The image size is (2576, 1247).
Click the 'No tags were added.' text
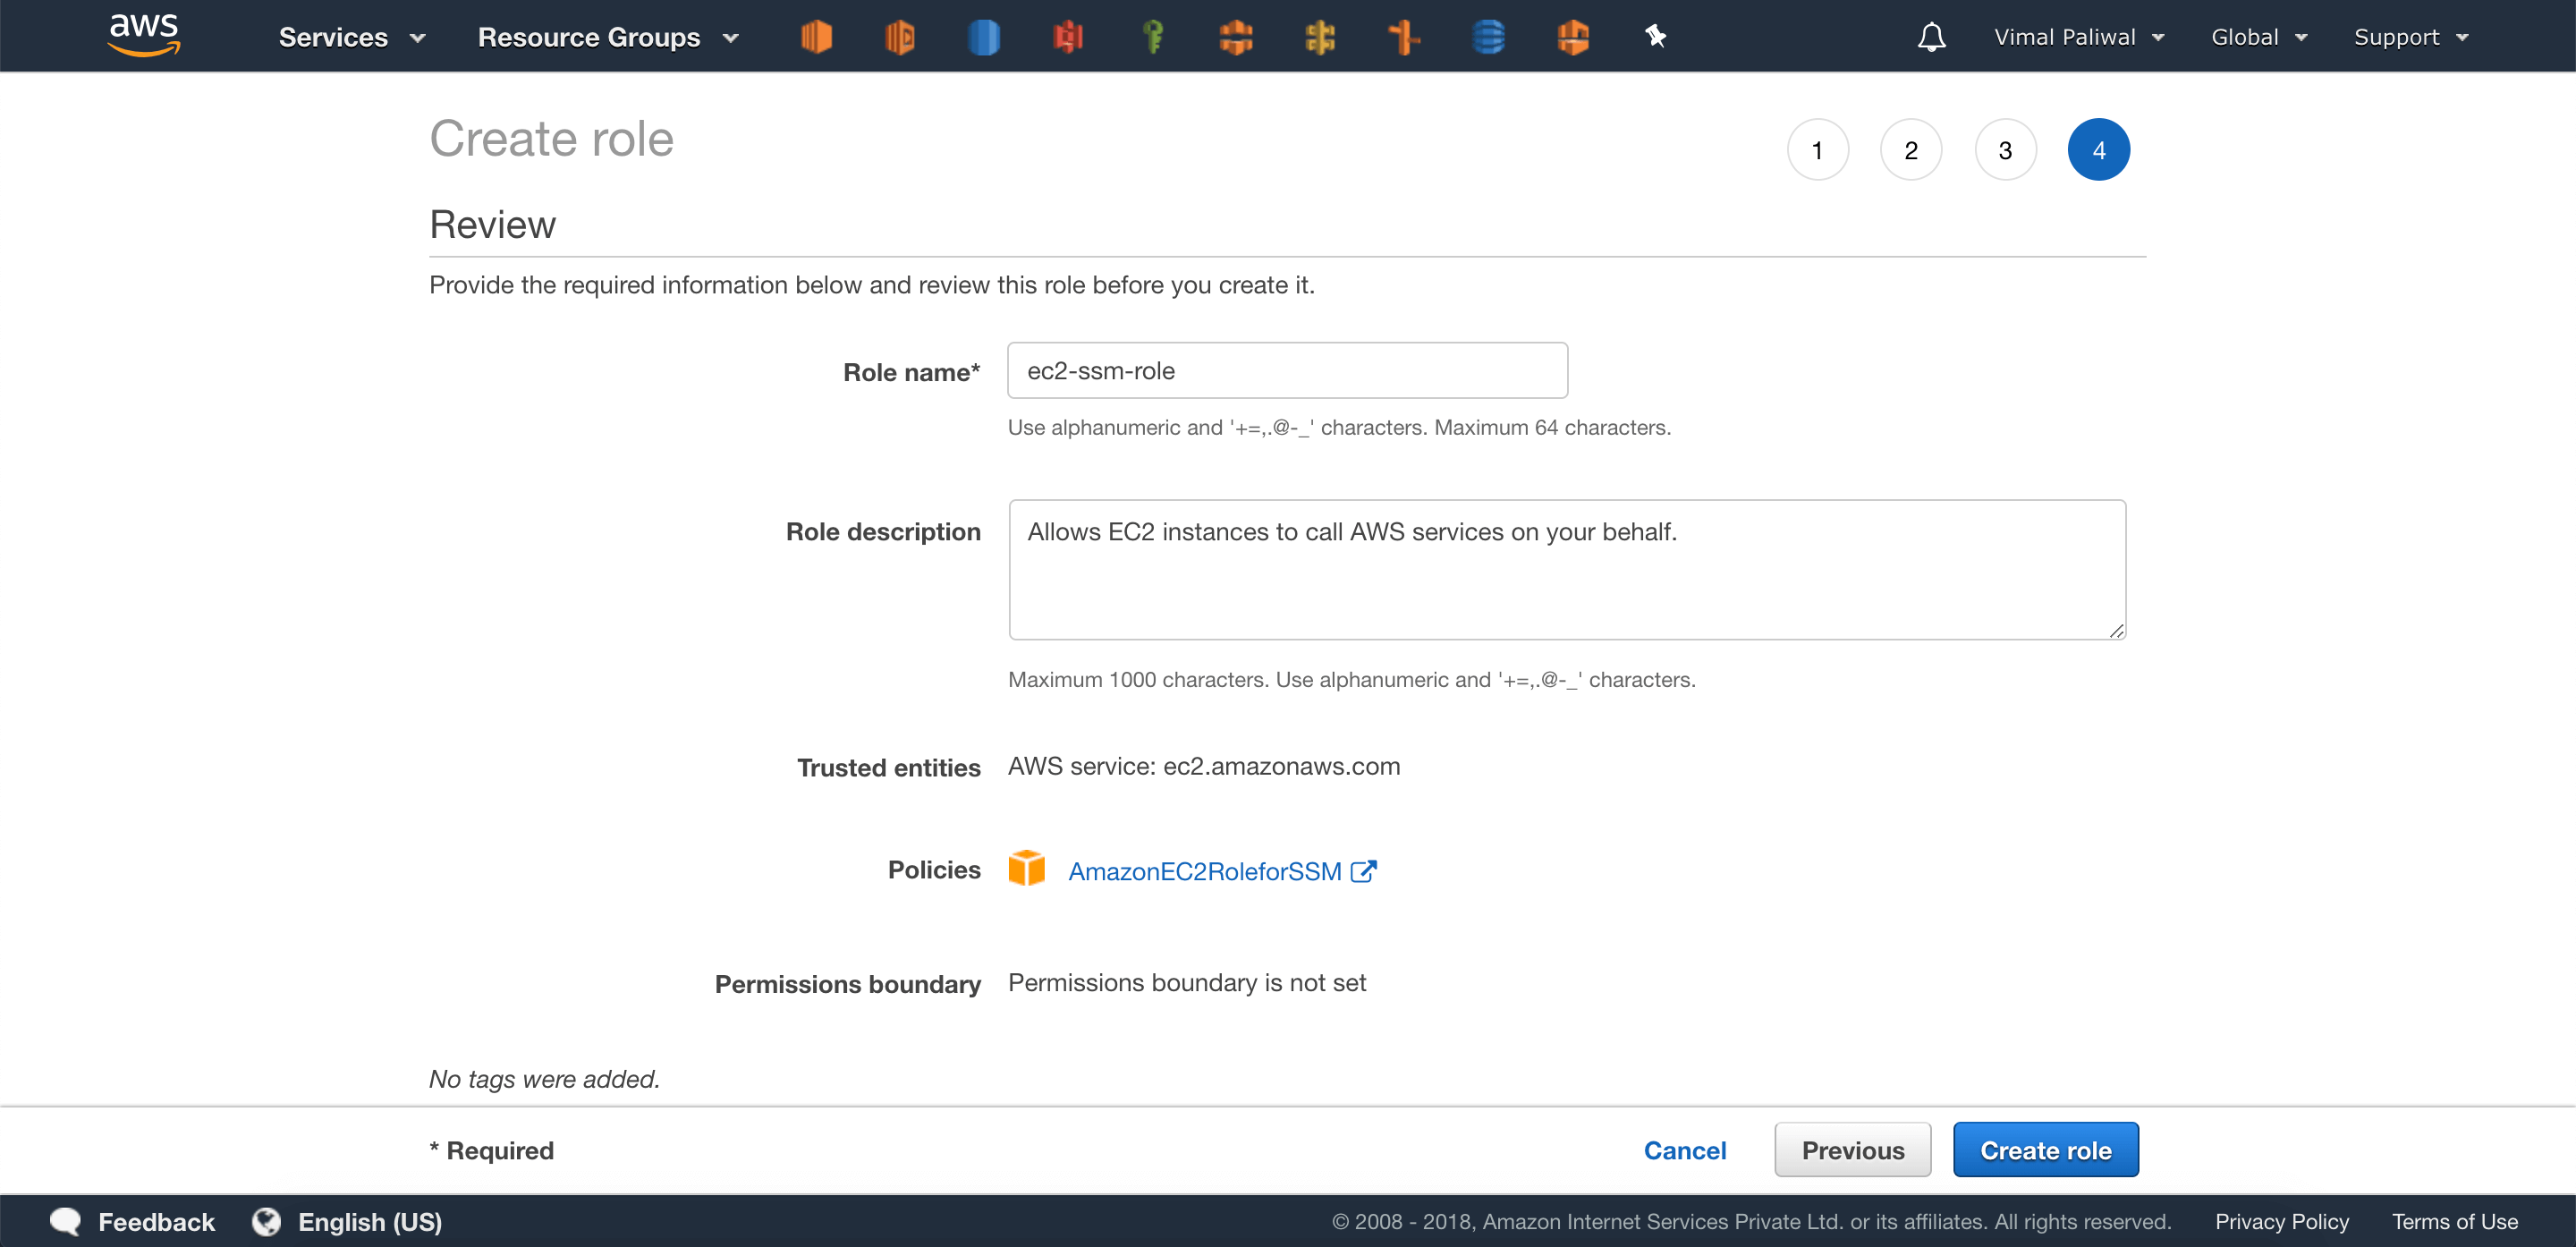point(544,1079)
